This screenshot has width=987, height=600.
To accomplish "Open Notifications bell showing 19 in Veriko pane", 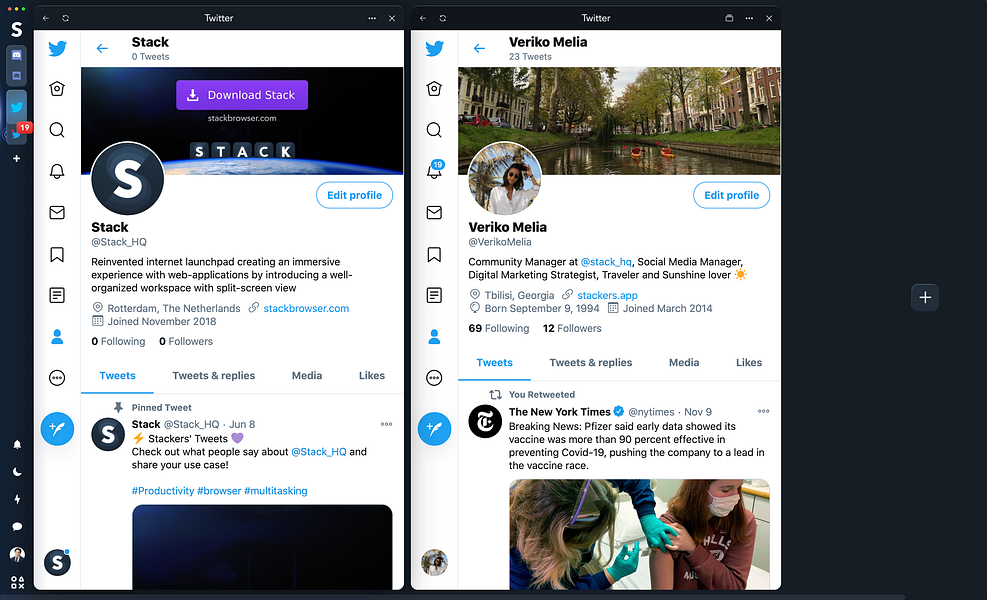I will pyautogui.click(x=434, y=170).
